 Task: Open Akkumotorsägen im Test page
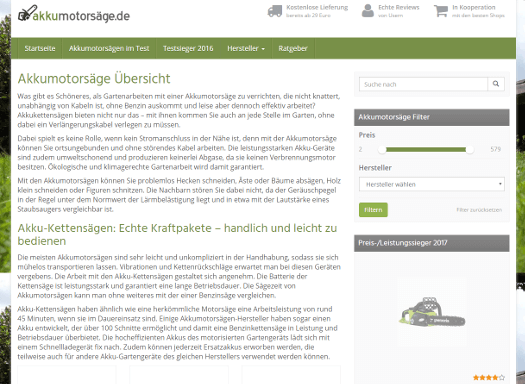109,49
